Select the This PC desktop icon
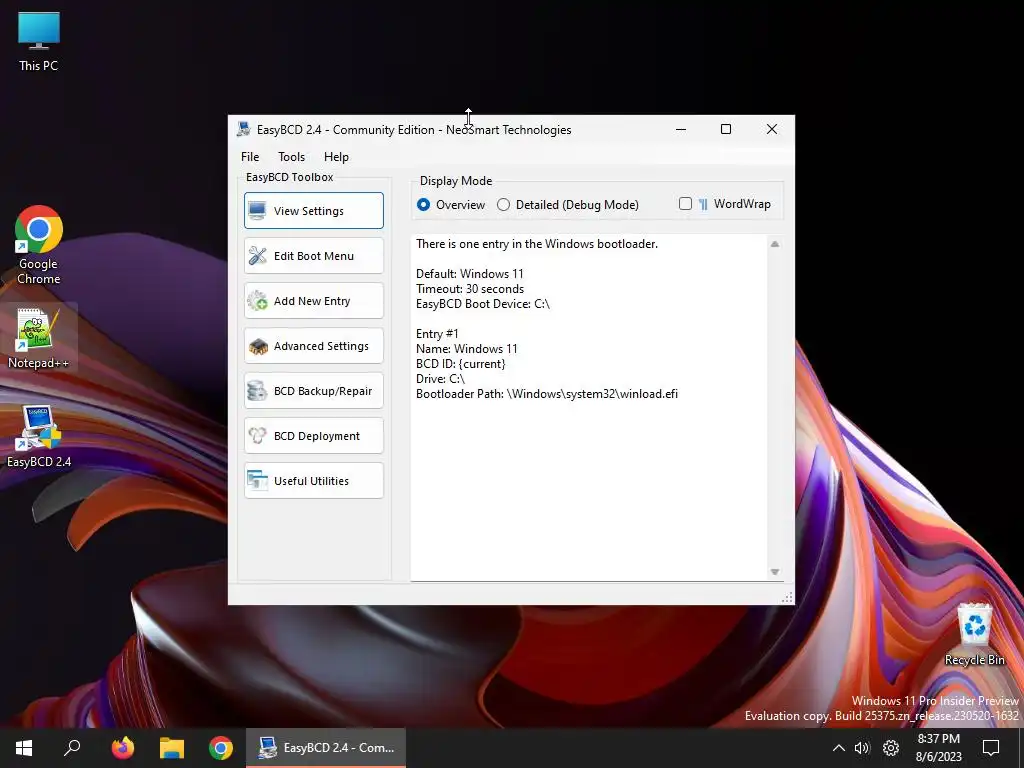Image resolution: width=1024 pixels, height=768 pixels. pos(39,42)
